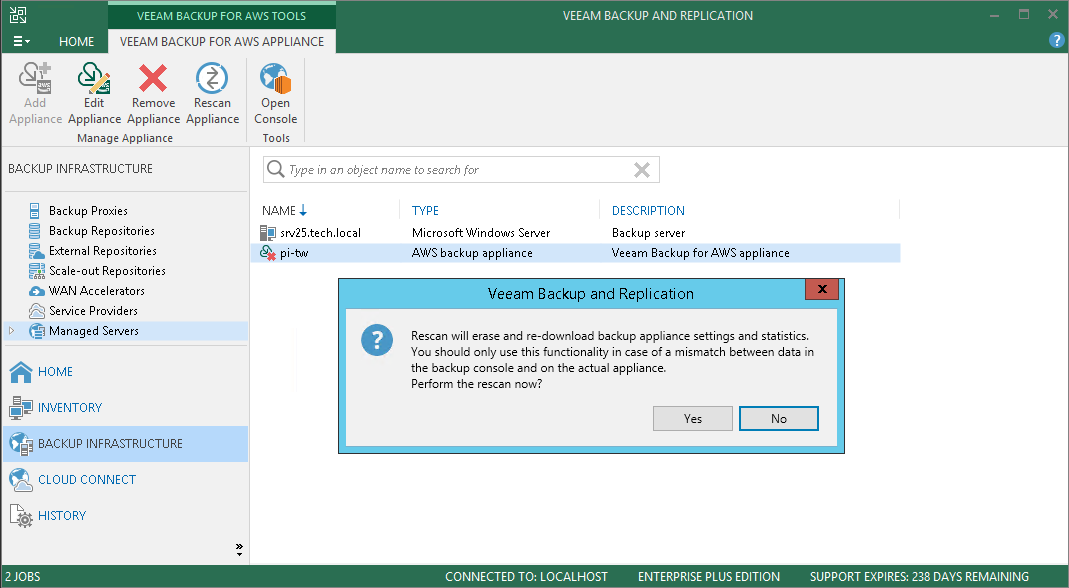The height and width of the screenshot is (588, 1069).
Task: Click the History gear document icon
Action: coord(20,516)
